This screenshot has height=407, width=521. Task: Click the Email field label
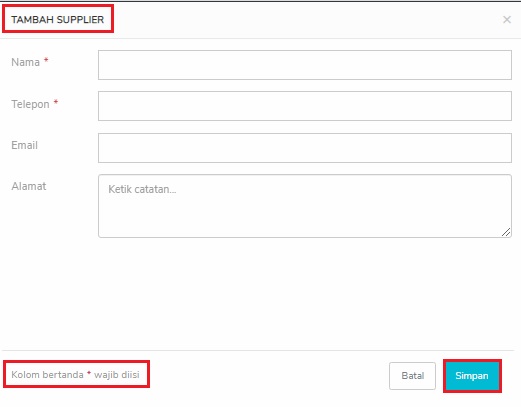point(24,145)
